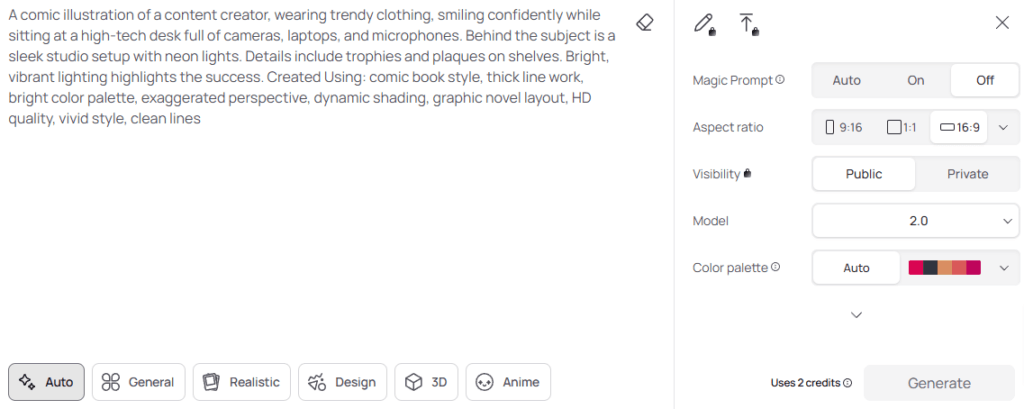Click the locked pencil edit icon
Screen dimensions: 1024x409
pyautogui.click(x=704, y=24)
